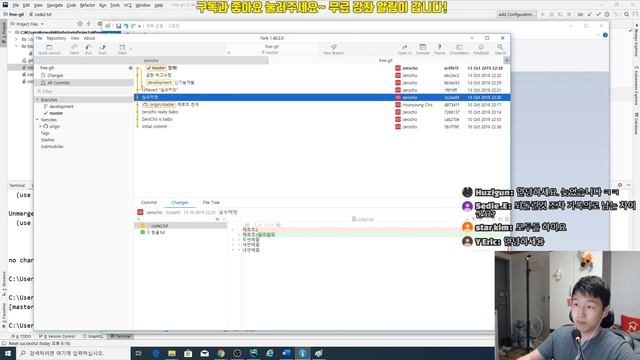Open Fork View menu
This screenshot has height=360, width=640.
pos(75,38)
